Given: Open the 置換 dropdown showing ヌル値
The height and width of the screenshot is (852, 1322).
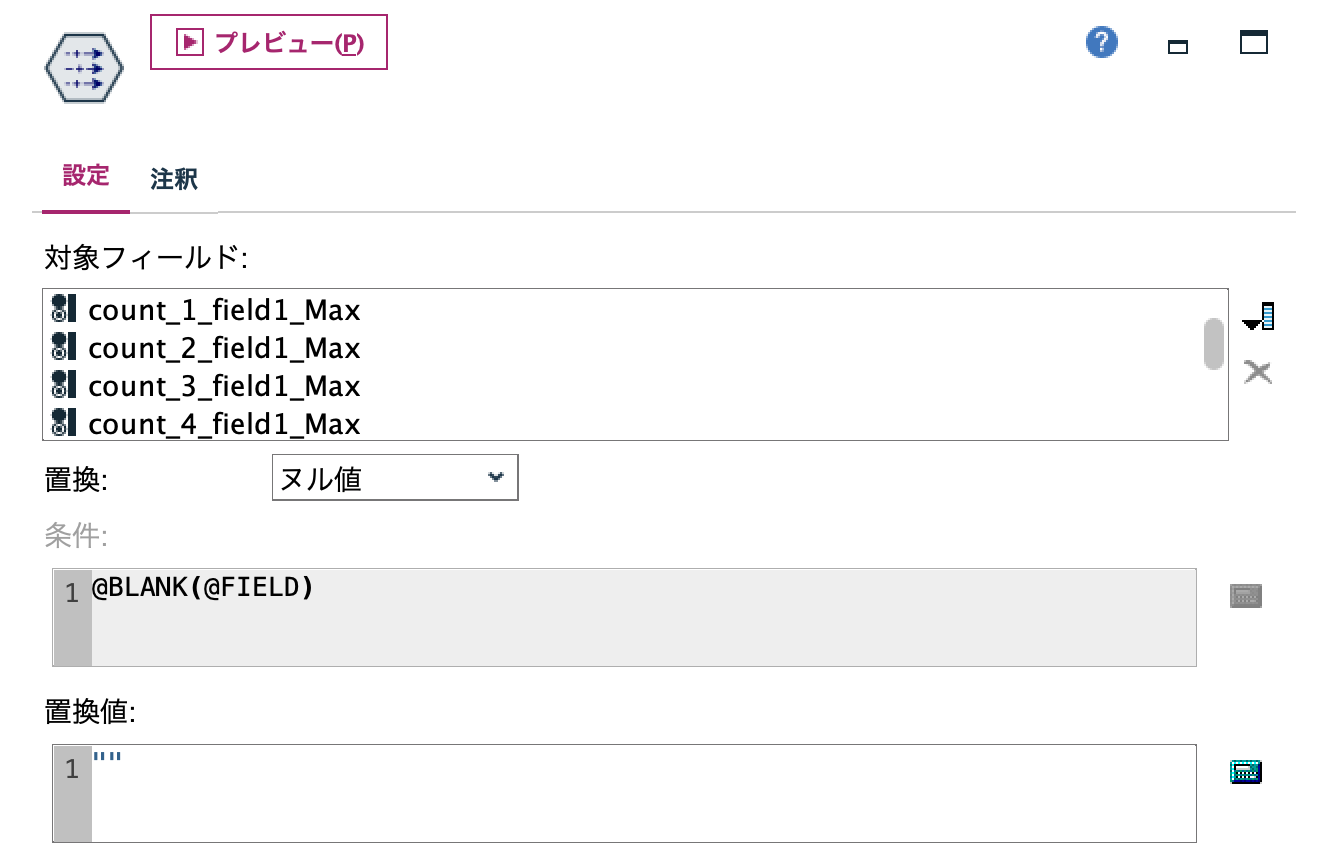Looking at the screenshot, I should coord(395,477).
